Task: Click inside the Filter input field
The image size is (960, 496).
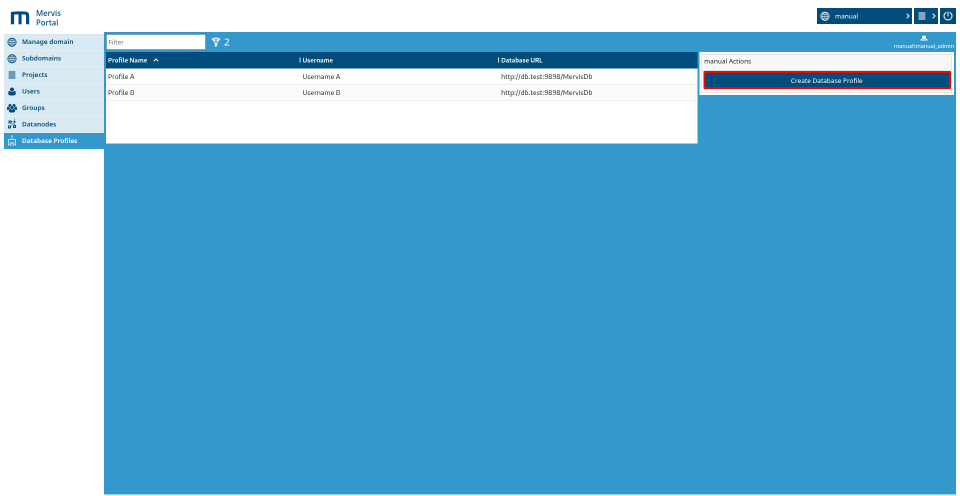Action: pos(156,42)
